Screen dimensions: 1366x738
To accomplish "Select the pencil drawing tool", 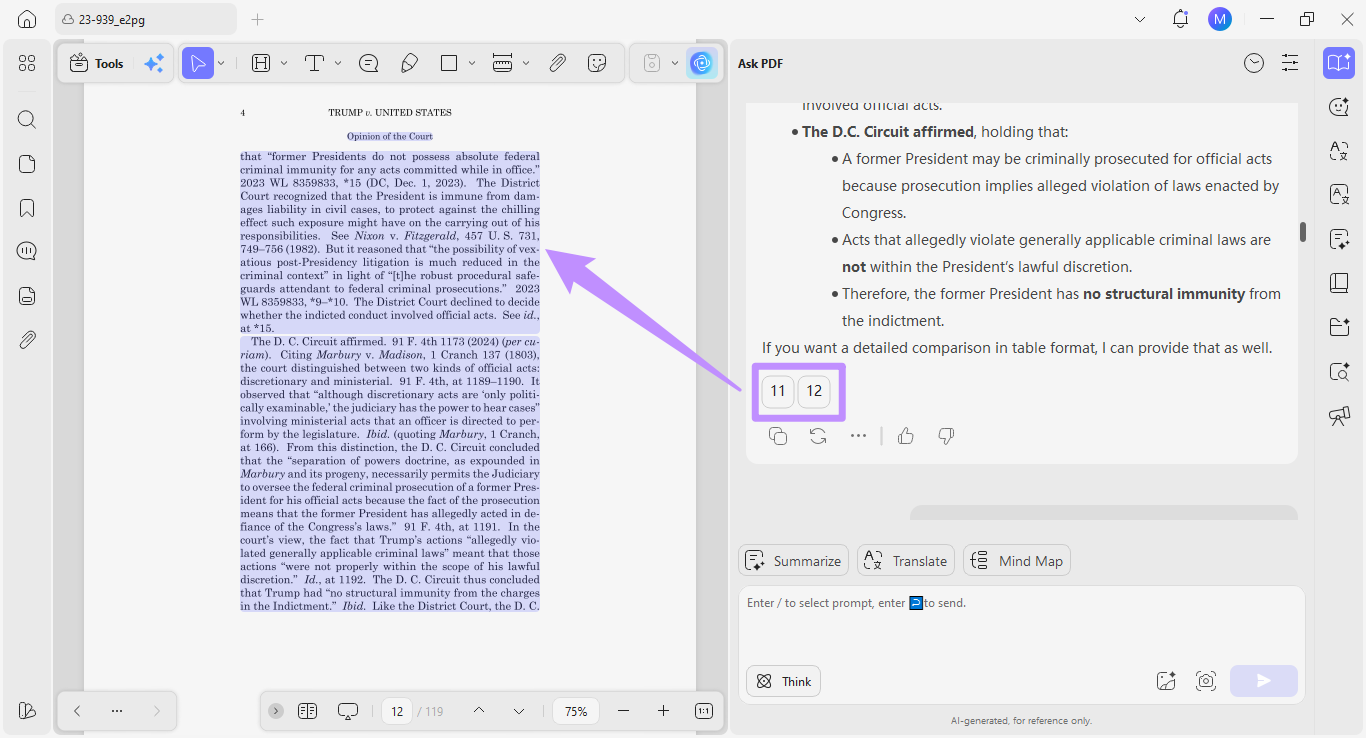I will 409,63.
